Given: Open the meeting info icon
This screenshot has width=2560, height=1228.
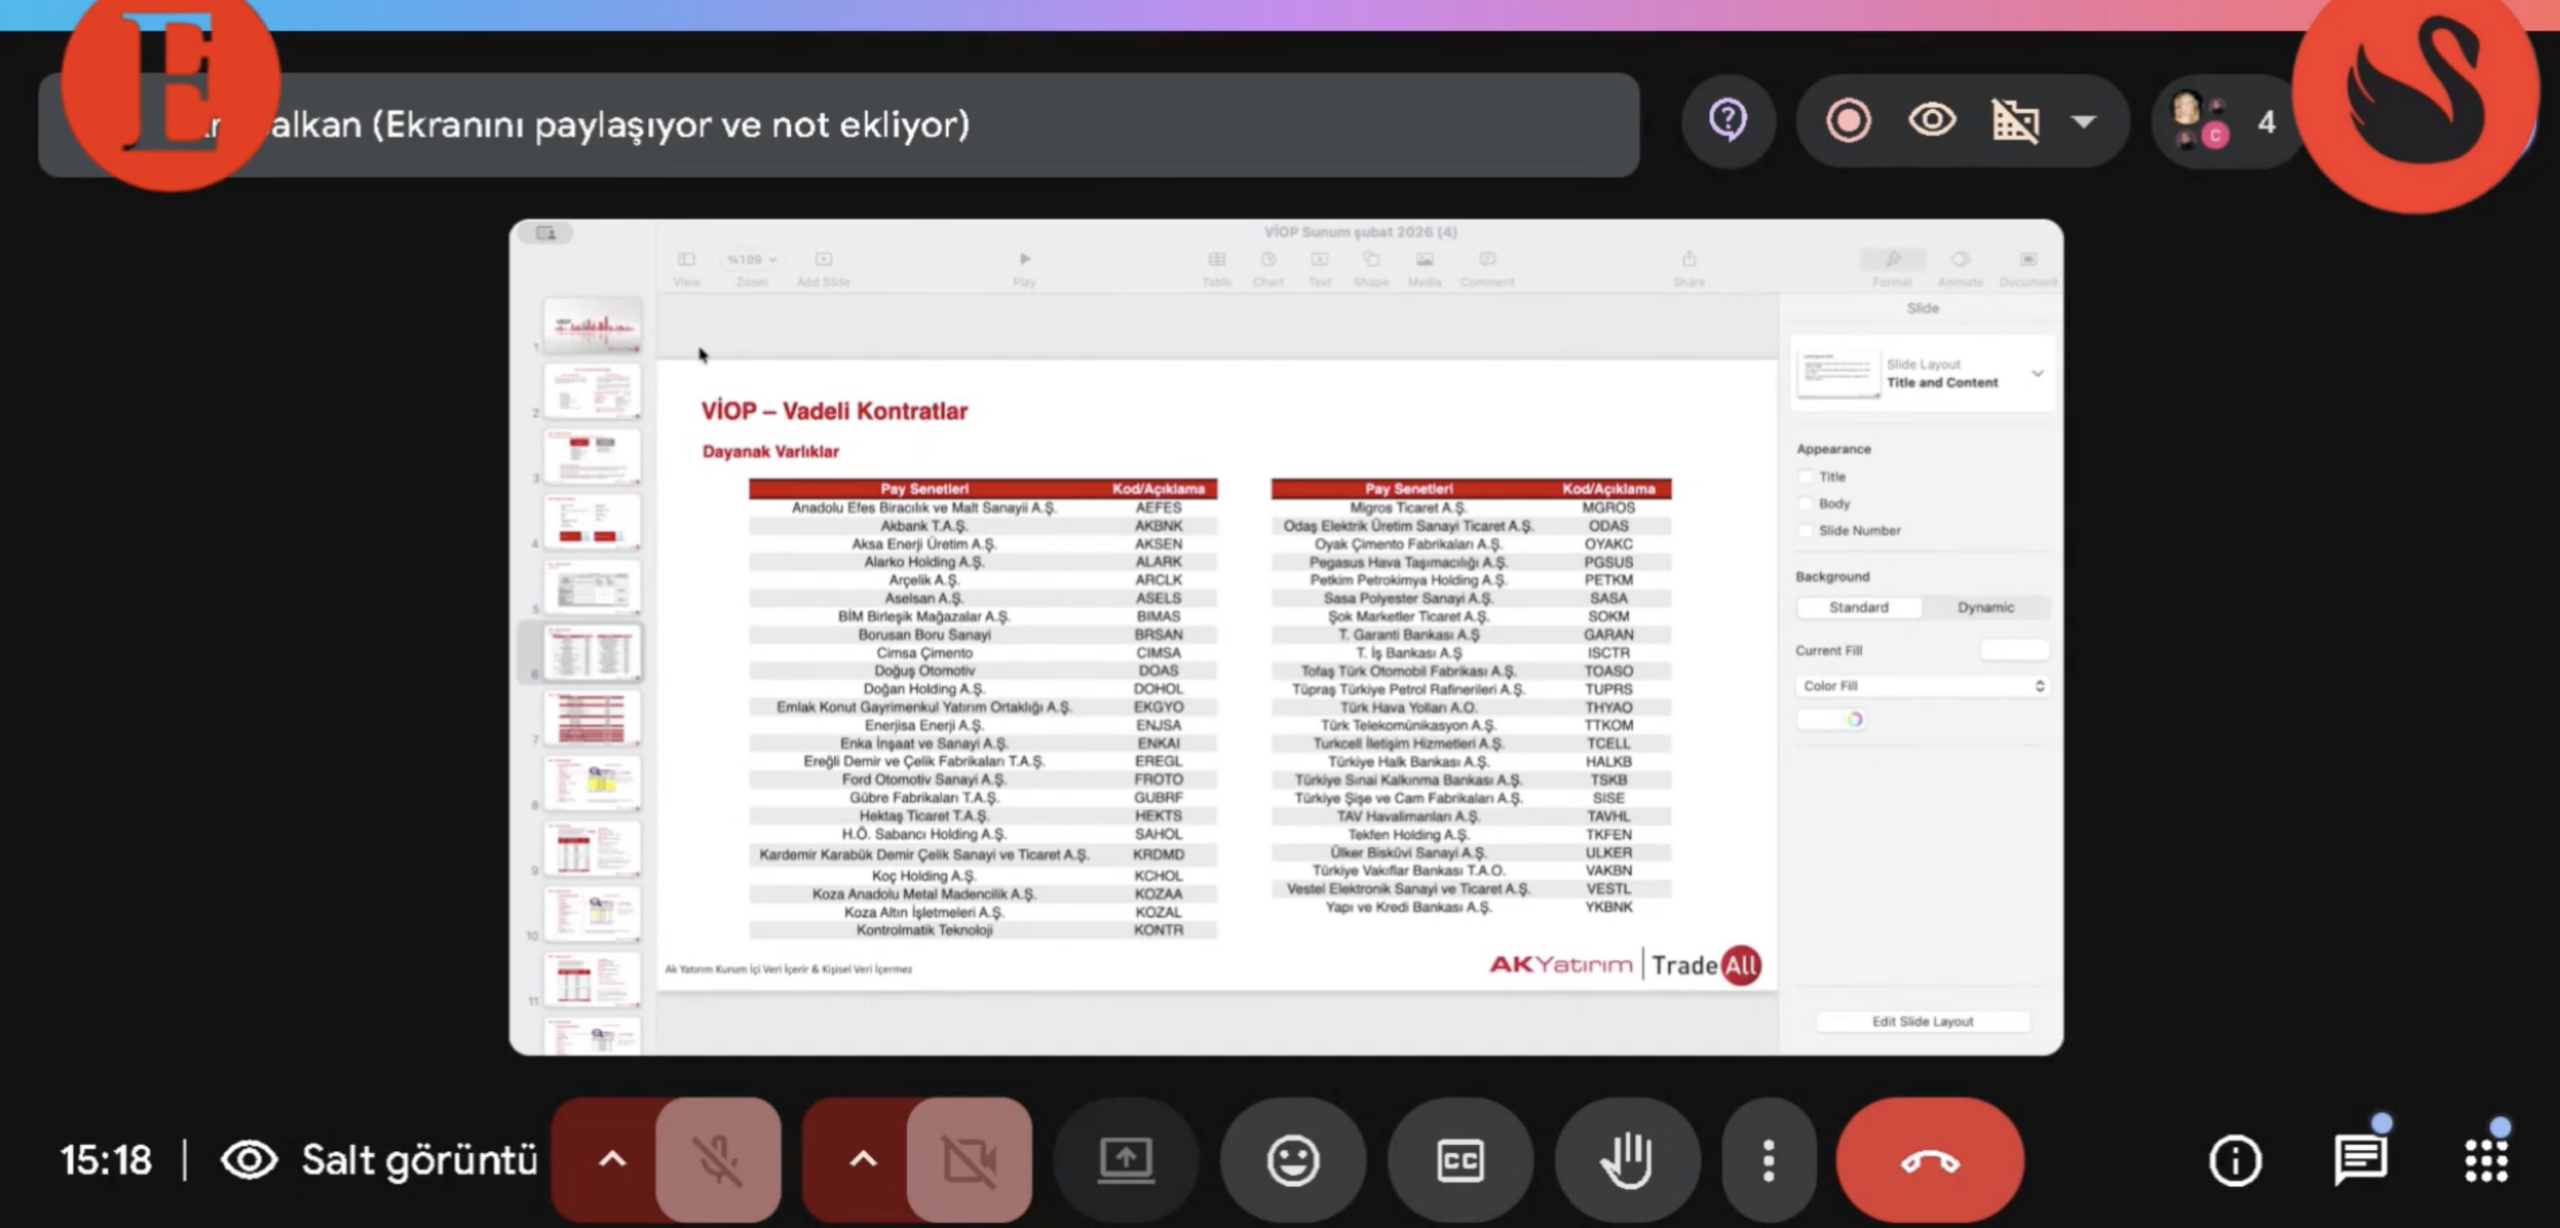Looking at the screenshot, I should [2235, 1160].
